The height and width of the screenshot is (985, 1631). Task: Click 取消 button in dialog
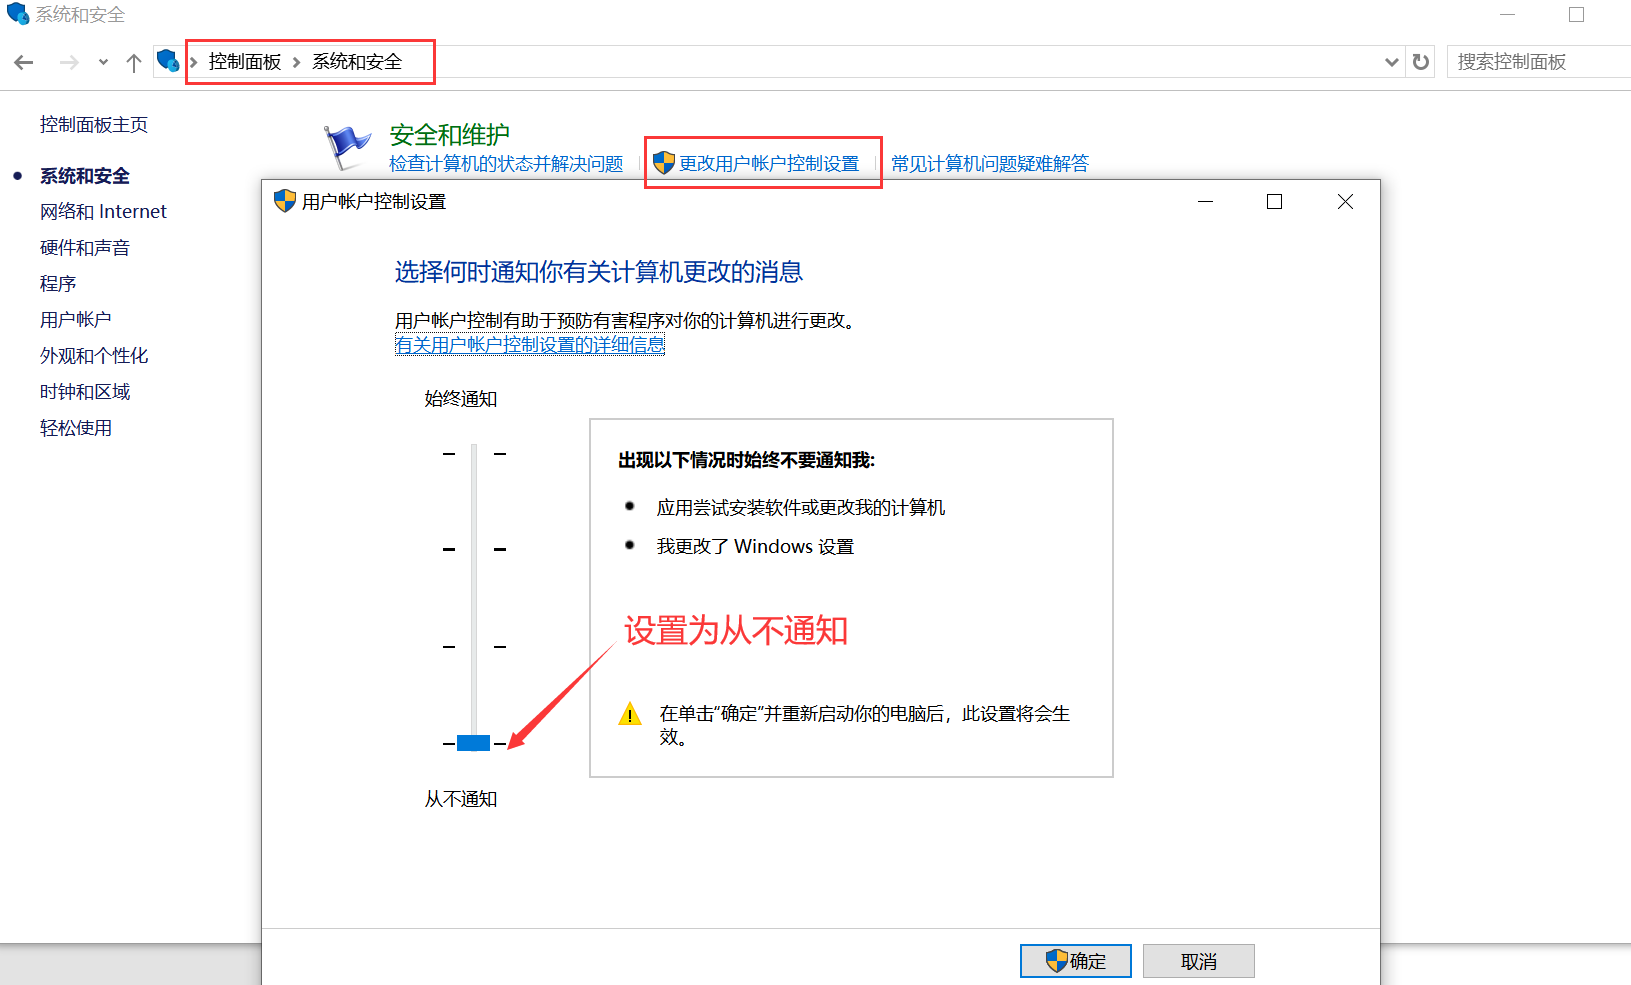1198,961
